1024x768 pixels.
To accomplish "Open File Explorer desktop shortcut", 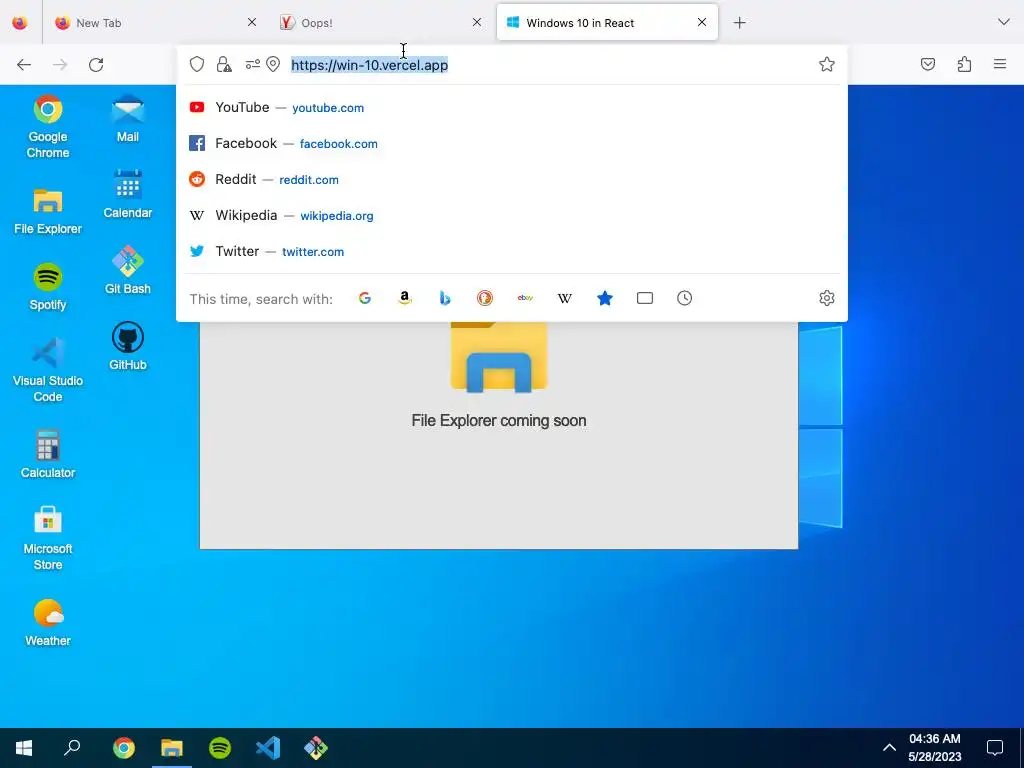I will [x=48, y=211].
